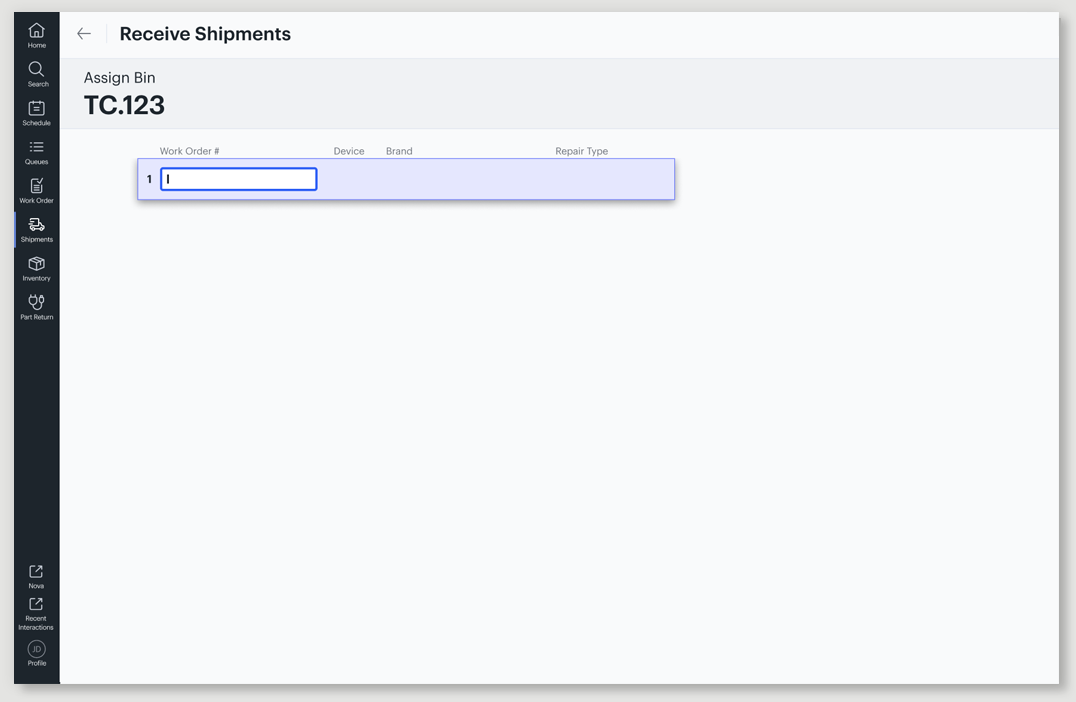Launch Nova external link icon
The width and height of the screenshot is (1076, 702).
pyautogui.click(x=36, y=576)
